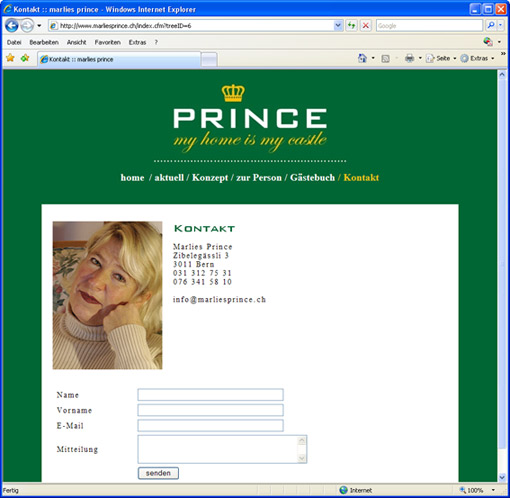
Task: Open the Favoriten menu
Action: click(x=107, y=42)
